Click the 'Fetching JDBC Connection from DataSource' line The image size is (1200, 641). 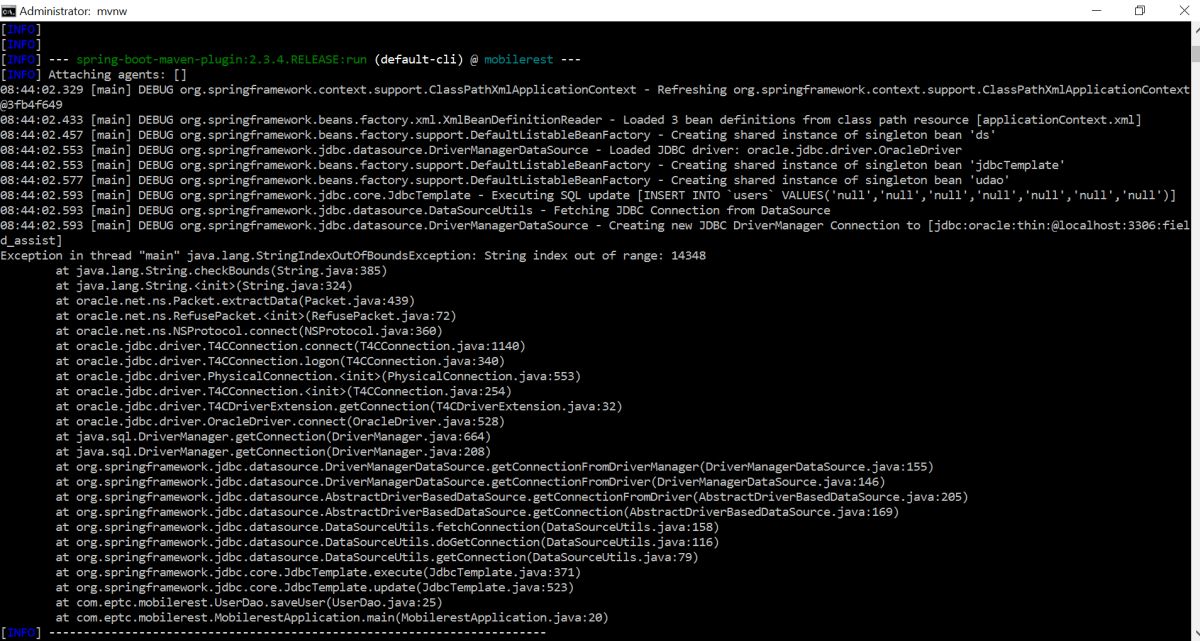pos(415,210)
